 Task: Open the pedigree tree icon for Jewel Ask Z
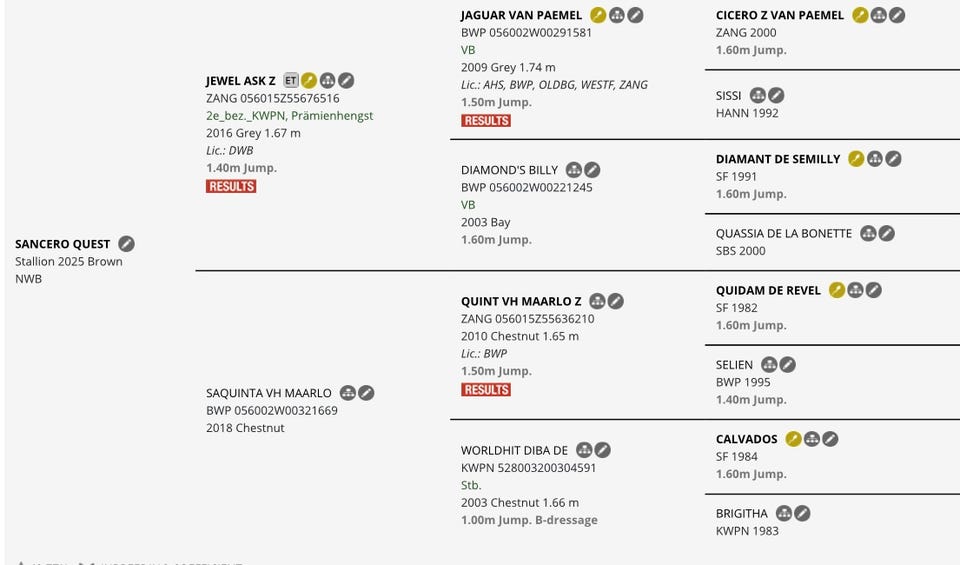coord(327,81)
